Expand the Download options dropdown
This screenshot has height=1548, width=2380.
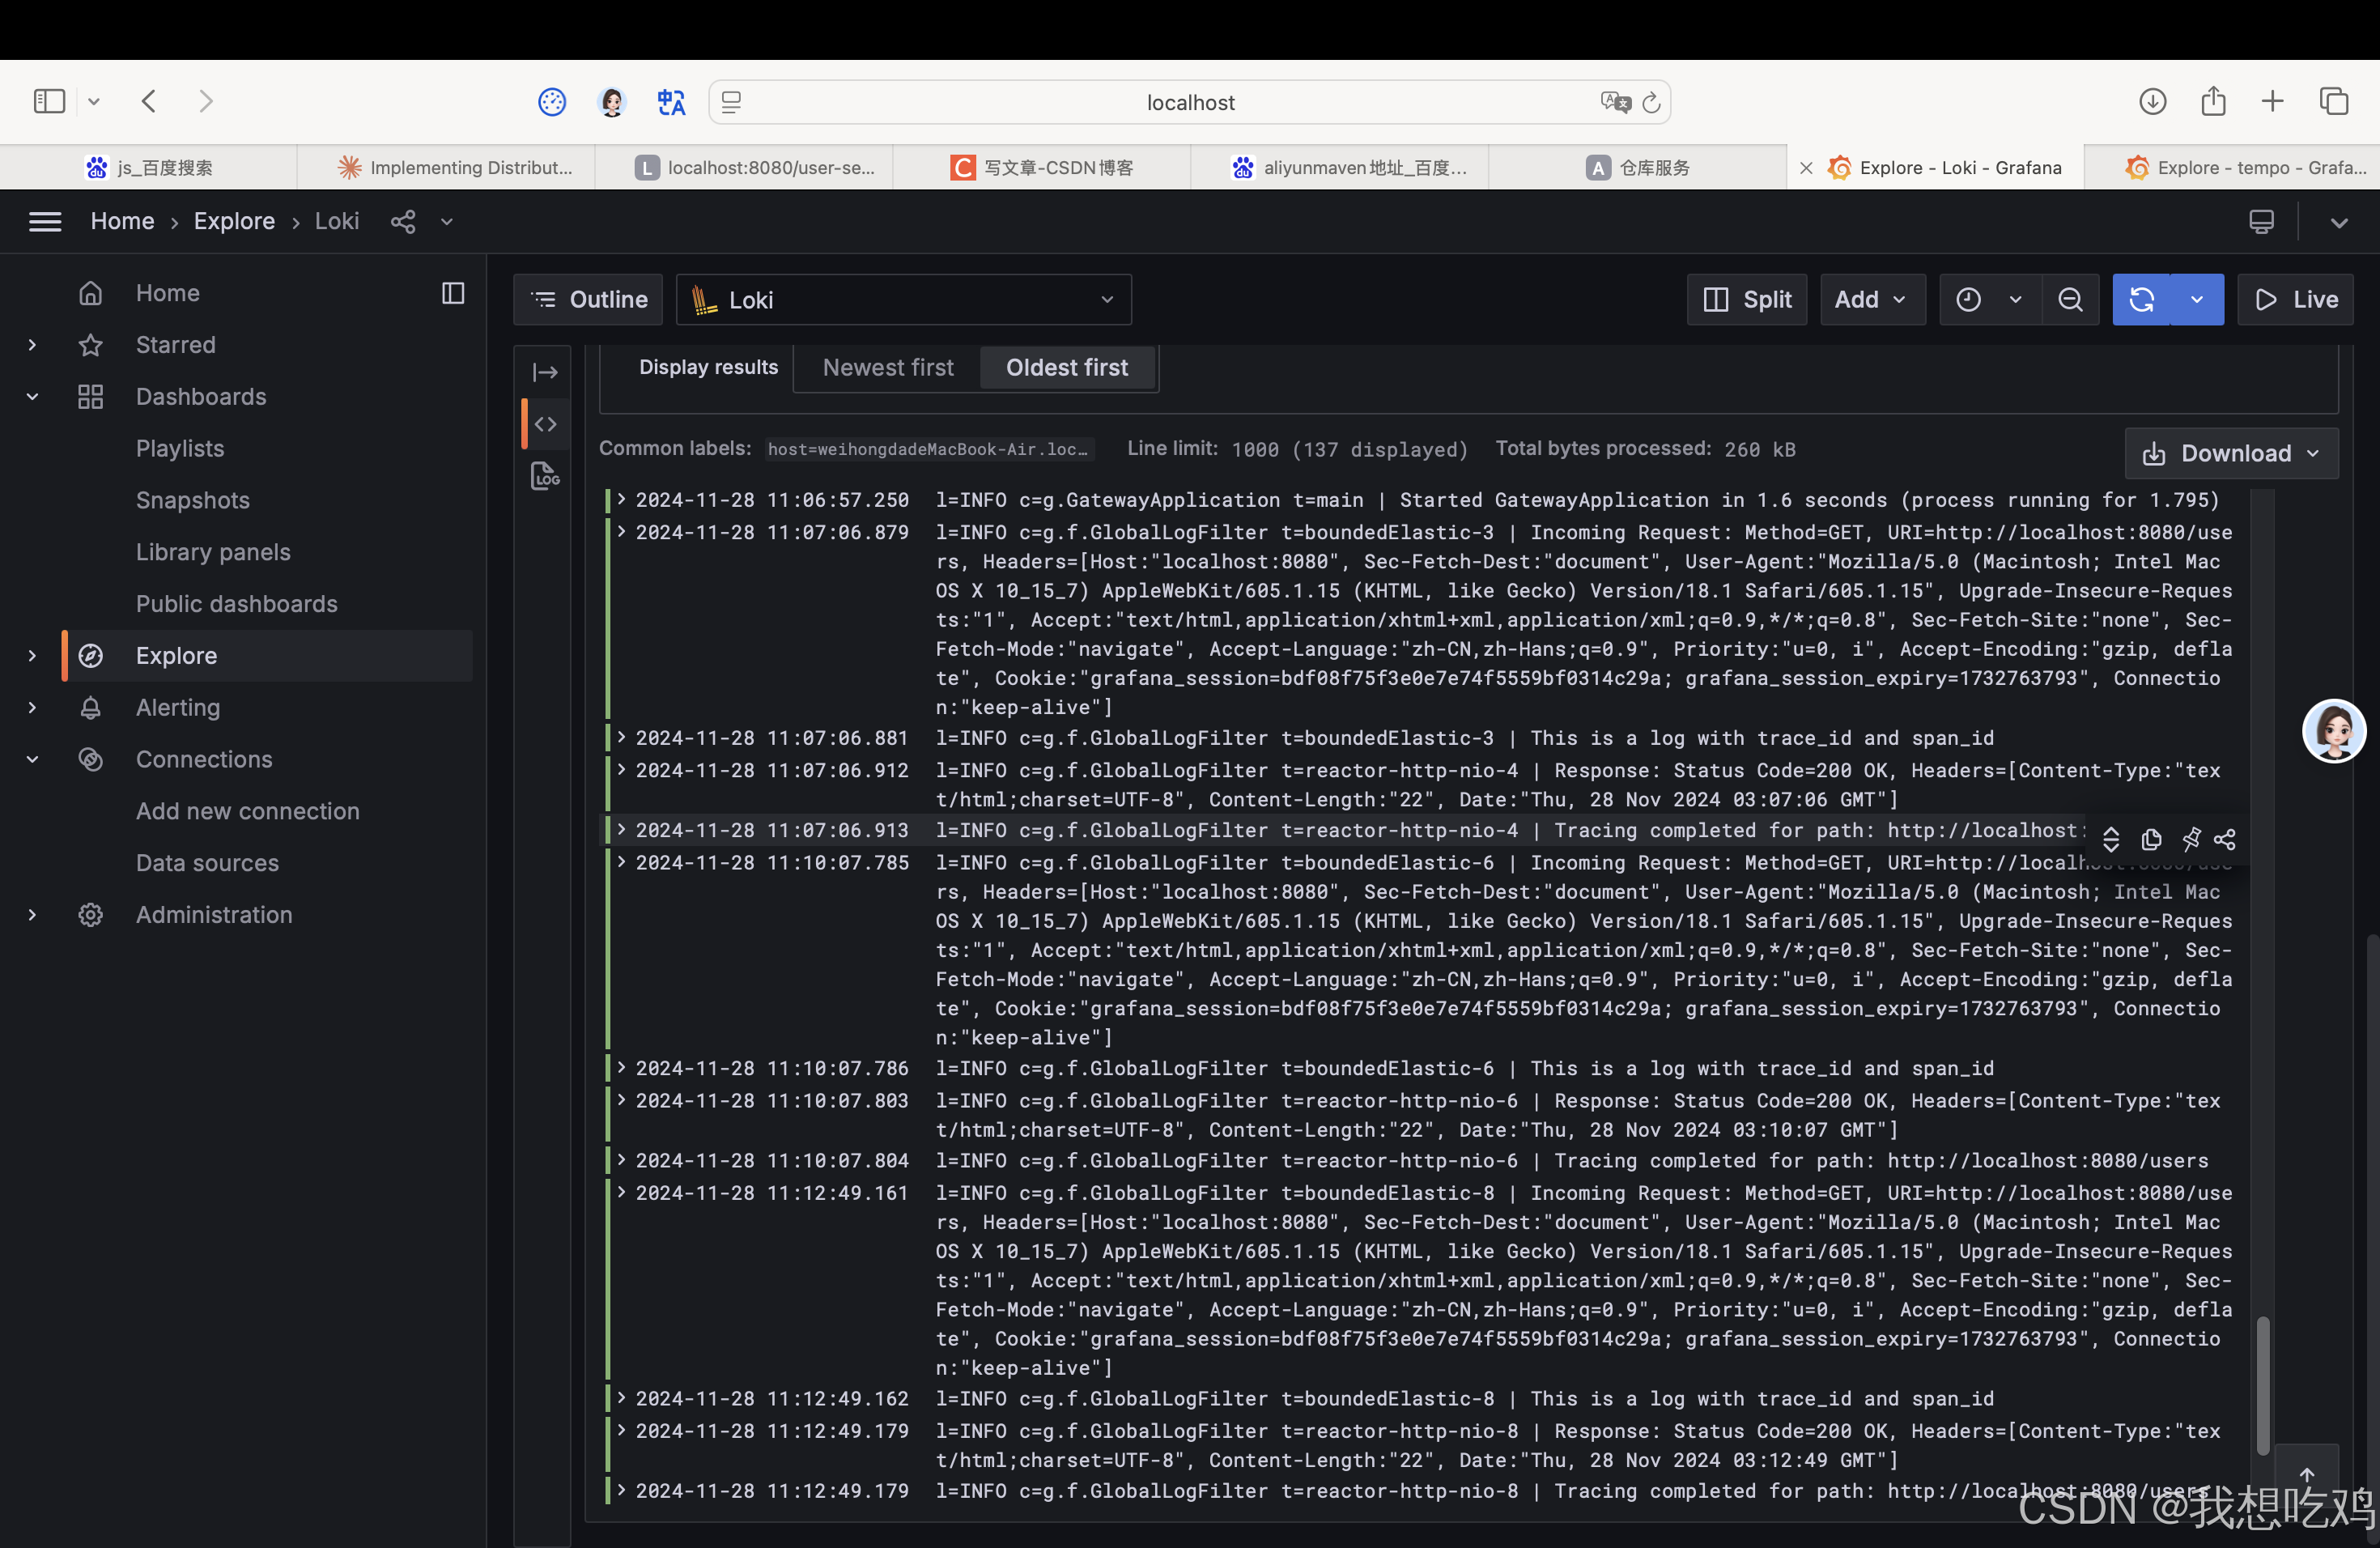tap(2231, 453)
